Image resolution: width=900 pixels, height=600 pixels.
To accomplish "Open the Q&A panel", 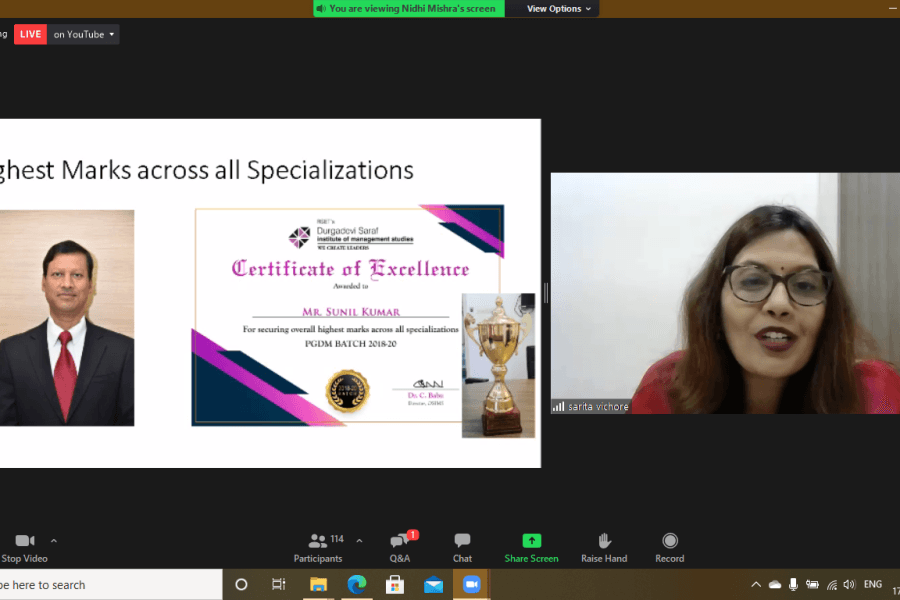I will pyautogui.click(x=401, y=548).
